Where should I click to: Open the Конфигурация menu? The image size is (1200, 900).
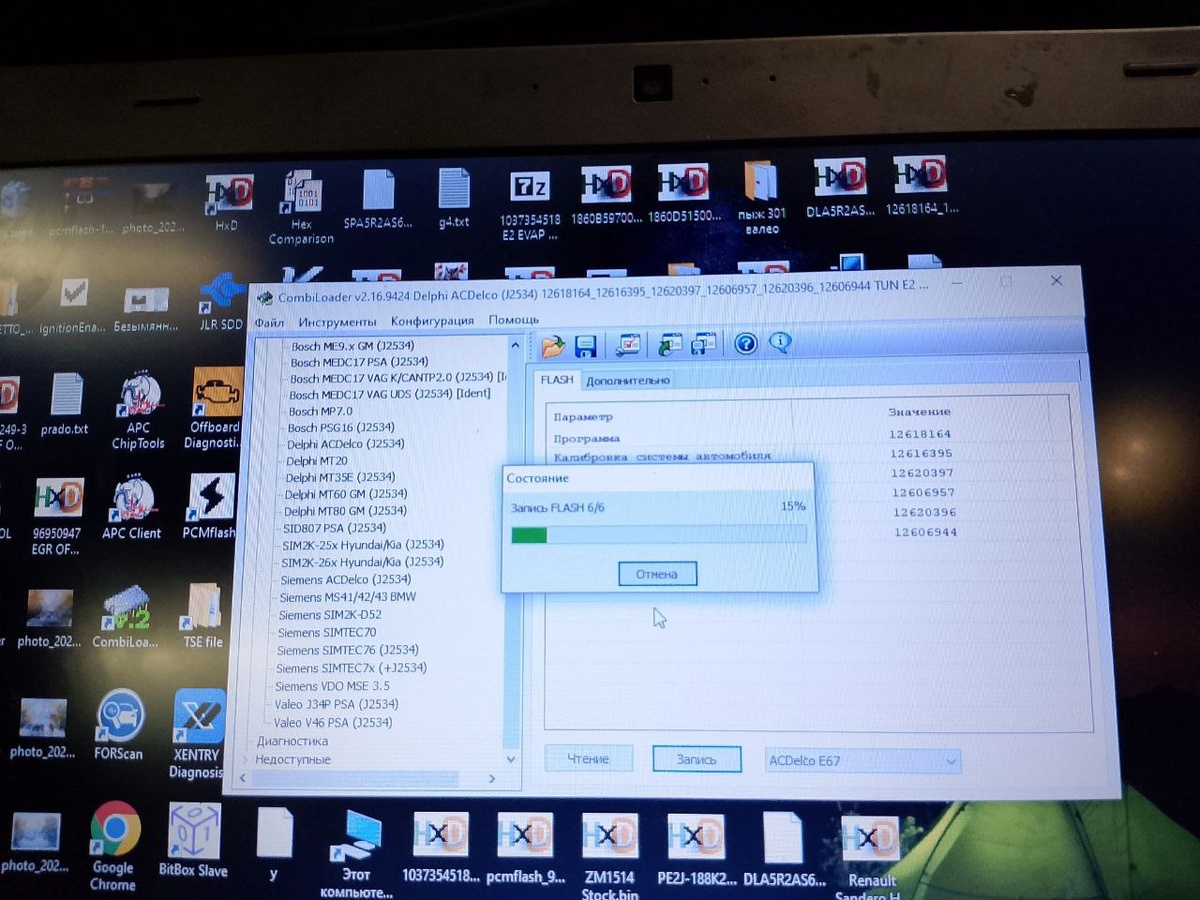[432, 320]
